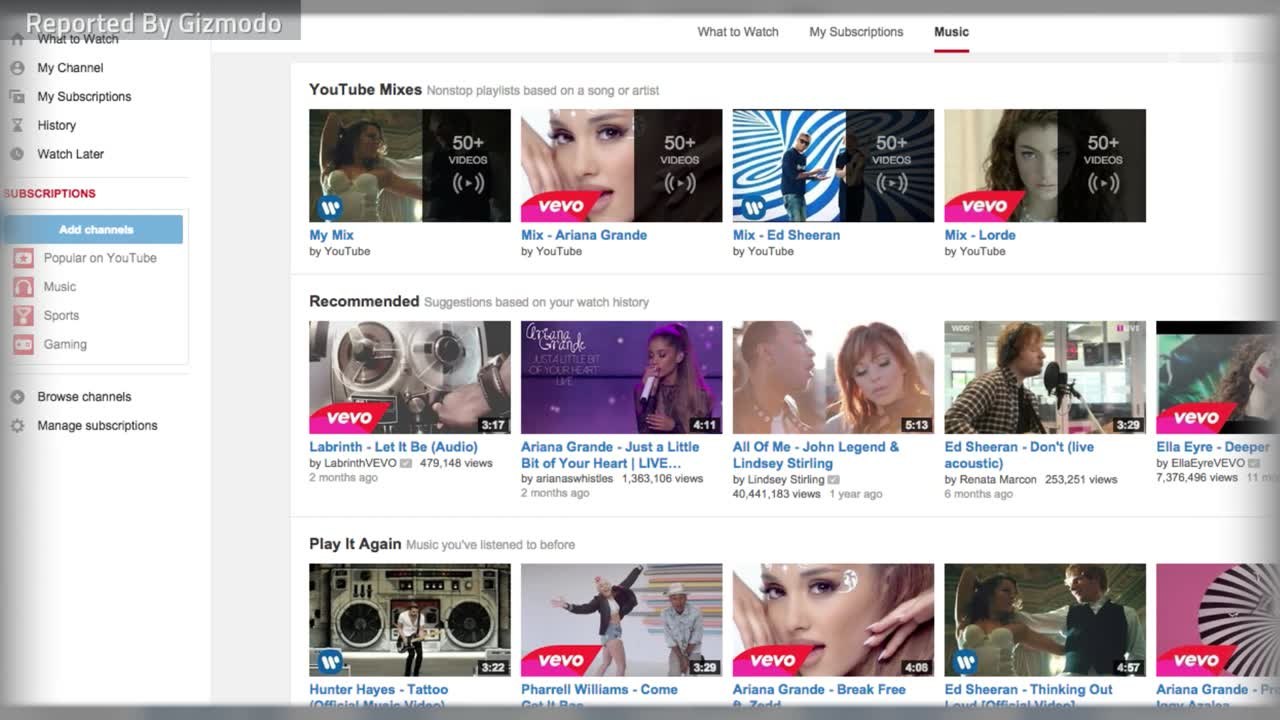Click the Manage subscriptions gear icon
1280x720 pixels.
coord(17,426)
